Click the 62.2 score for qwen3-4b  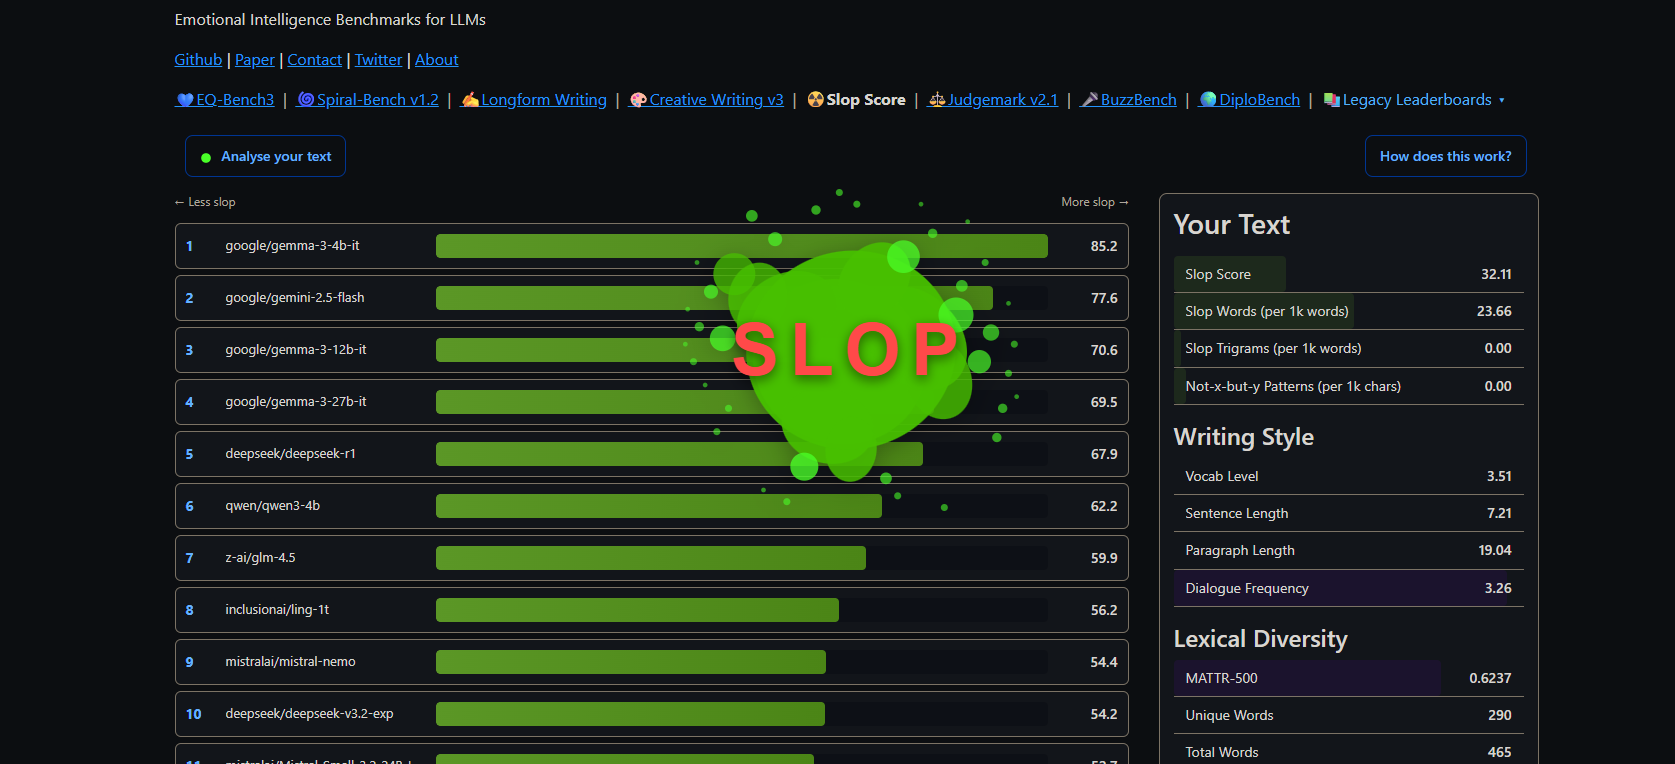point(1104,506)
